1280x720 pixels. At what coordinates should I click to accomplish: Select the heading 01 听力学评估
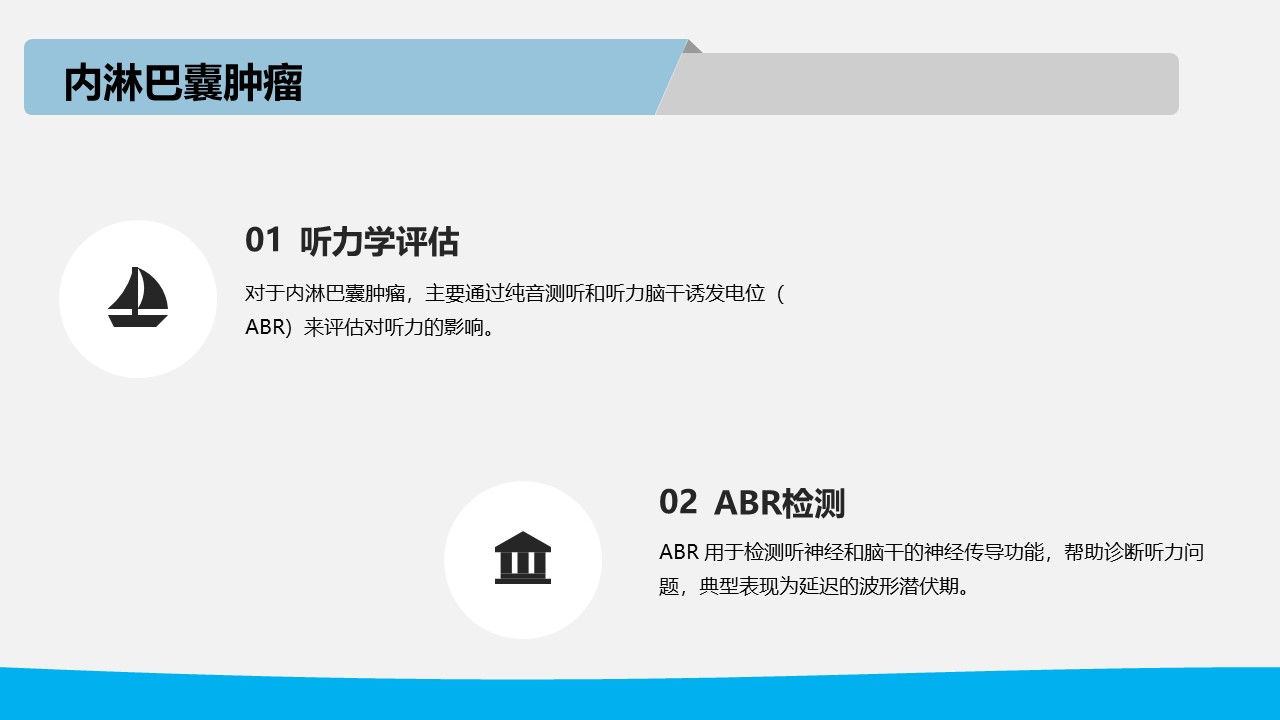click(352, 241)
